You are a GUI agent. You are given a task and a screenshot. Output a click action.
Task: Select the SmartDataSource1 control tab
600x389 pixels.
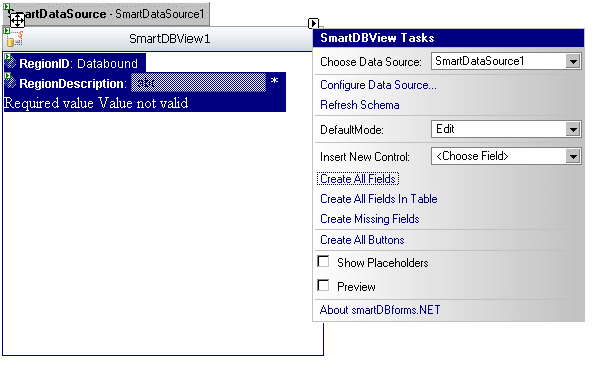click(106, 14)
